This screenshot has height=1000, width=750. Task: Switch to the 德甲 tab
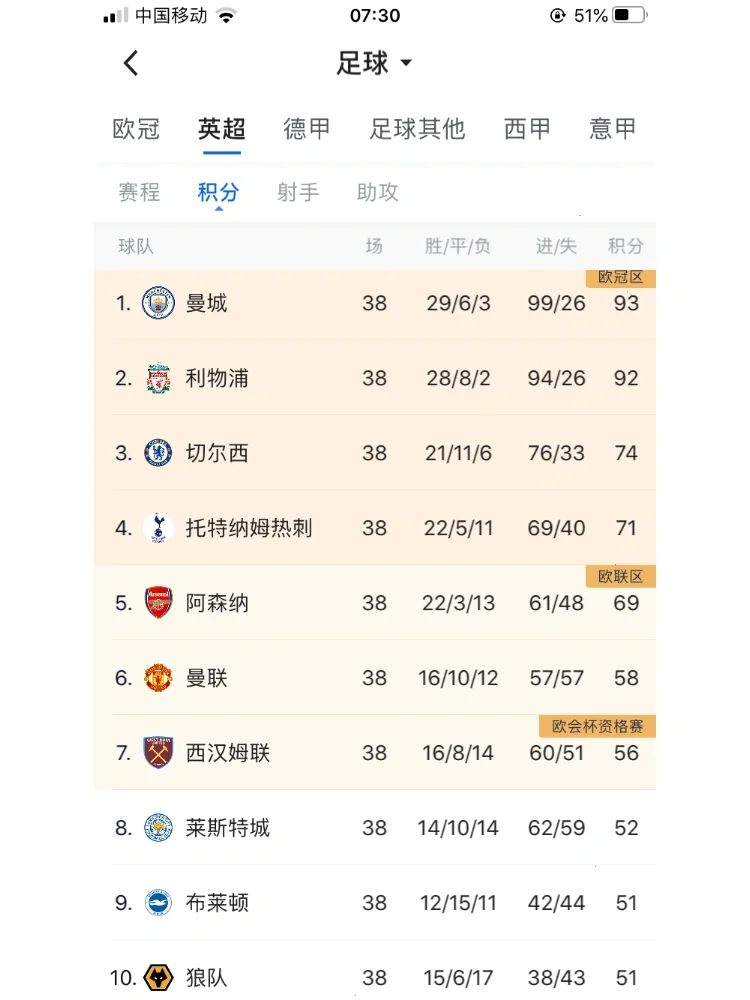tap(307, 129)
